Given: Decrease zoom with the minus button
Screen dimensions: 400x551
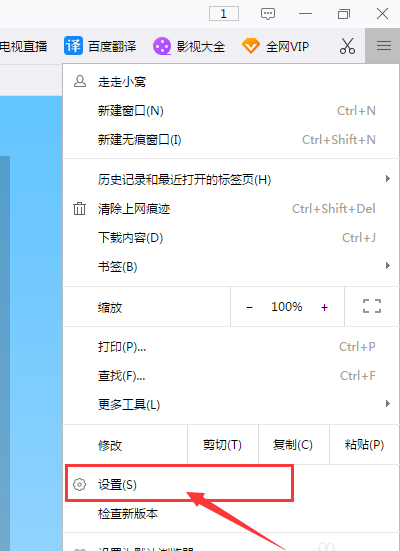Looking at the screenshot, I should click(x=250, y=307).
